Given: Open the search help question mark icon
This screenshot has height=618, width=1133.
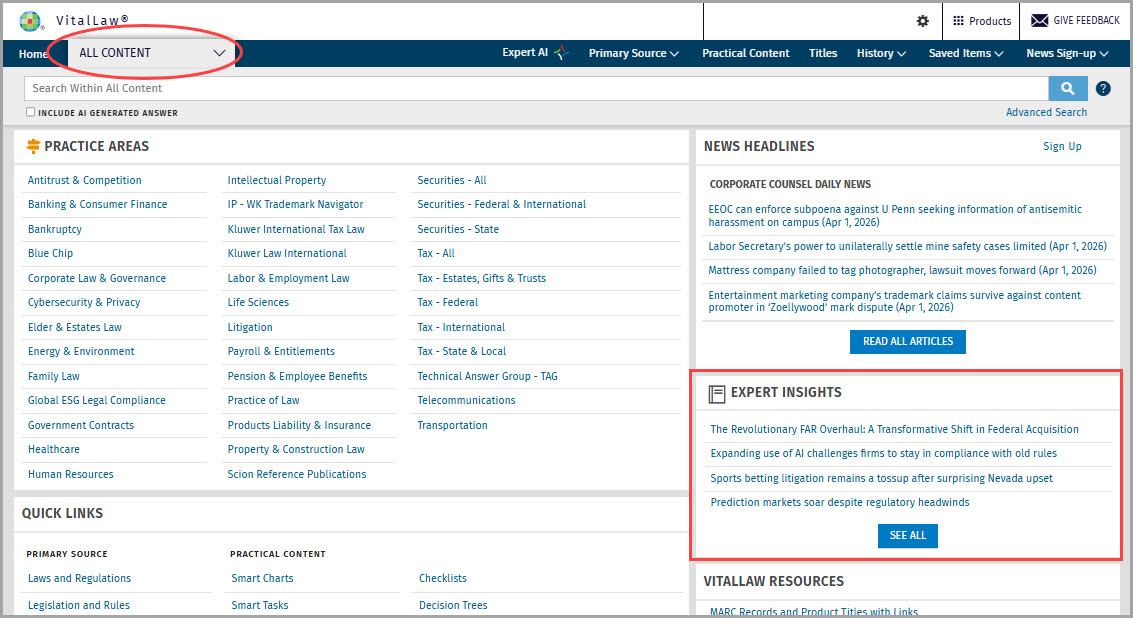Looking at the screenshot, I should pos(1103,88).
